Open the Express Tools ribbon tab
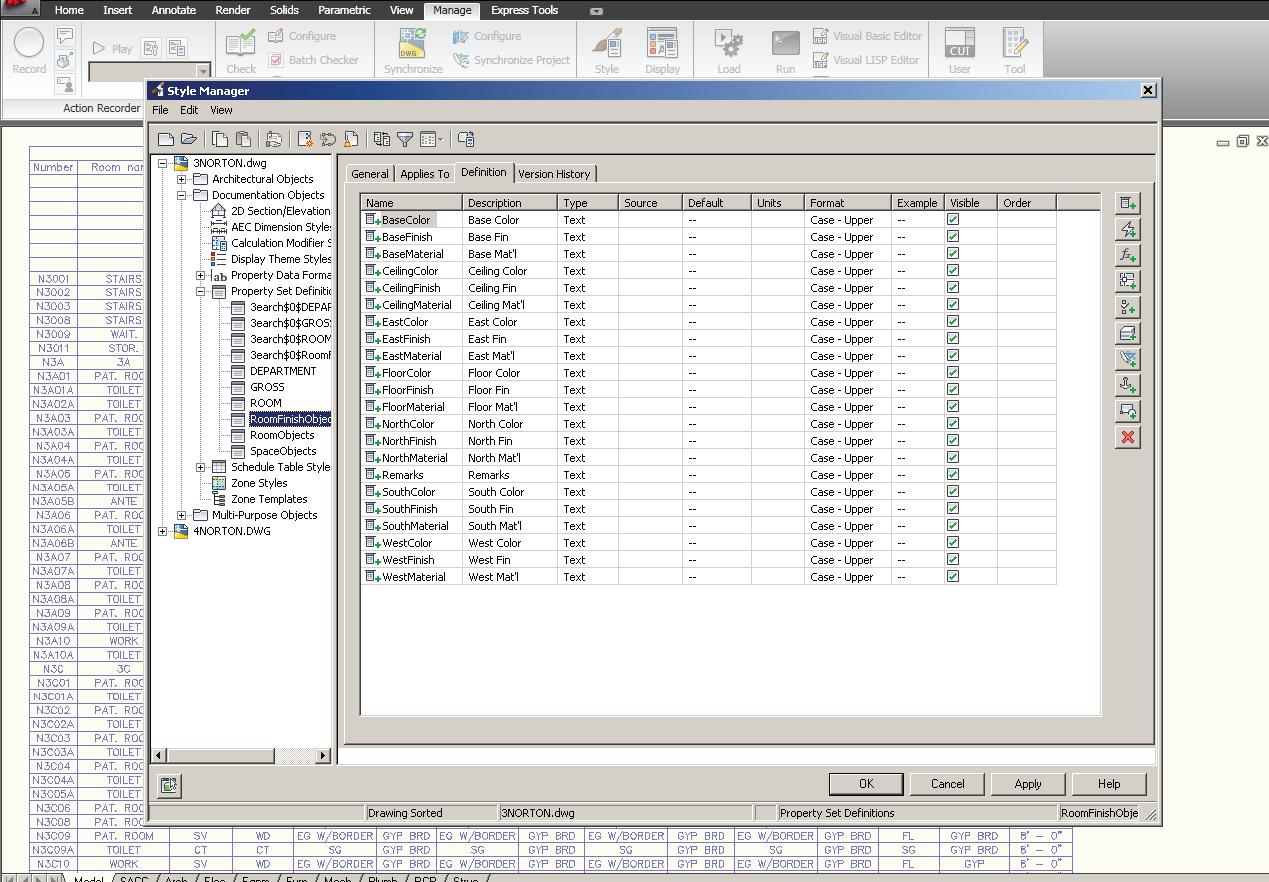1269x882 pixels. 524,10
